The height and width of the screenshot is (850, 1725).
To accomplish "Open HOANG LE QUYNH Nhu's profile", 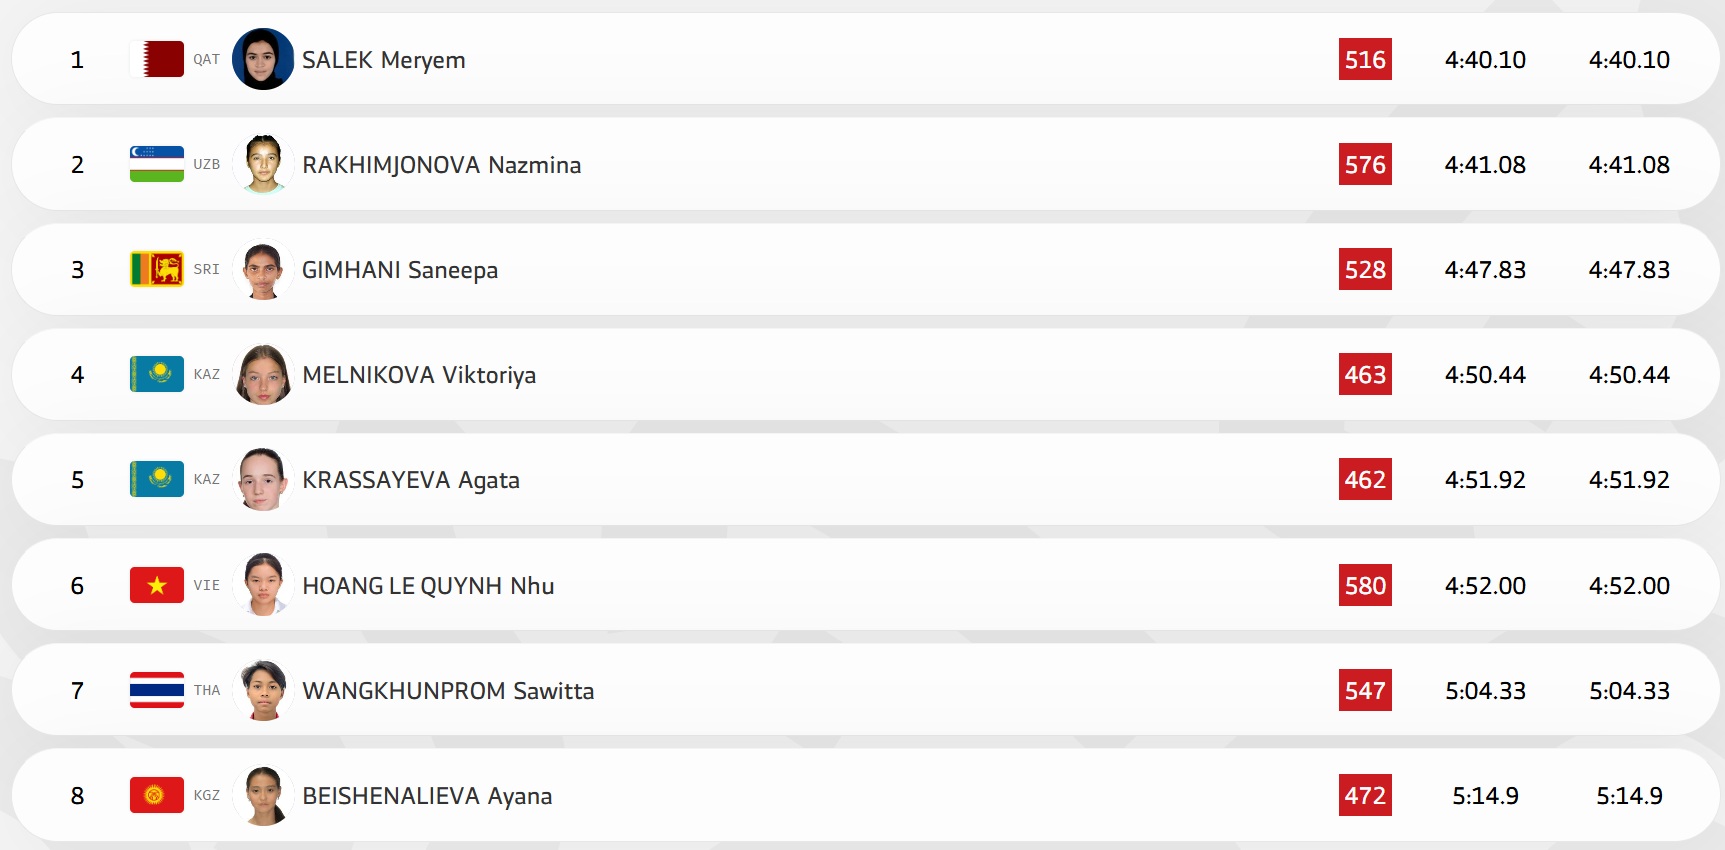I will 428,586.
